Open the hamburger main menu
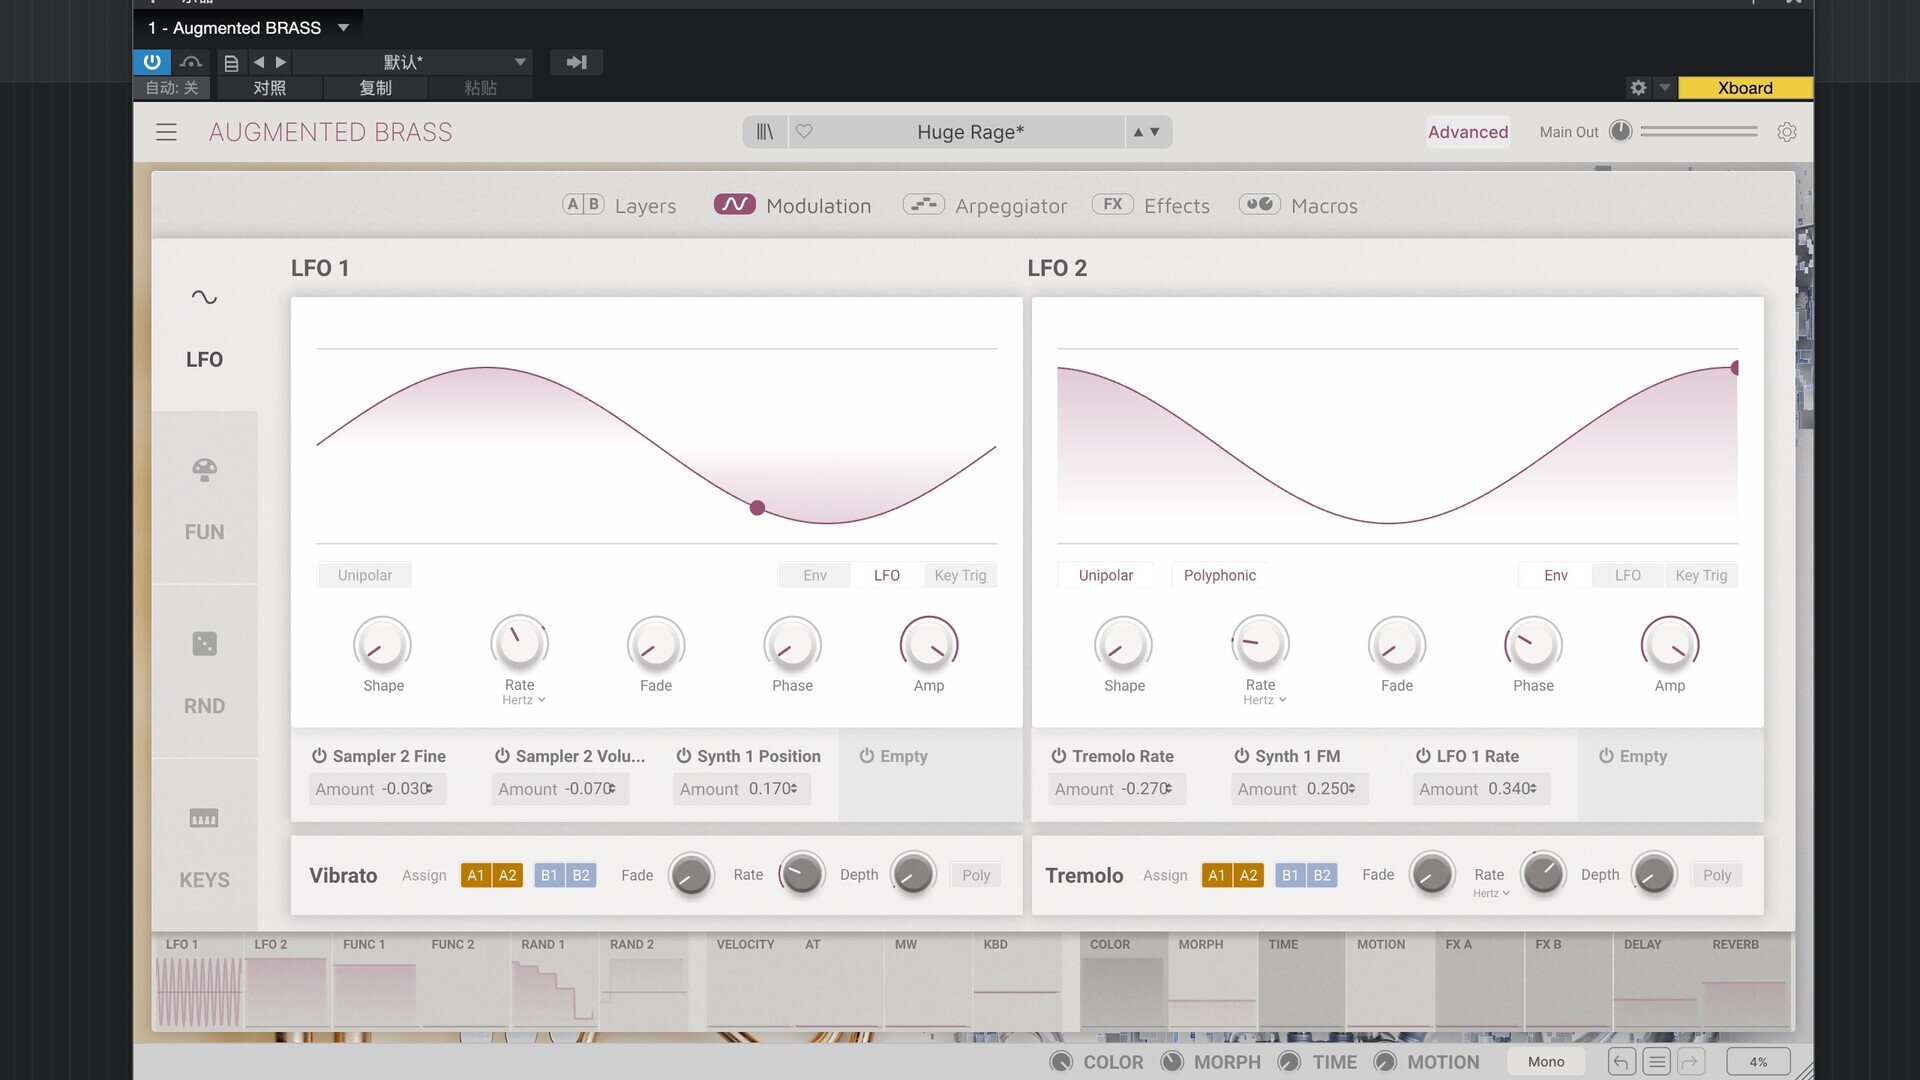 166,132
